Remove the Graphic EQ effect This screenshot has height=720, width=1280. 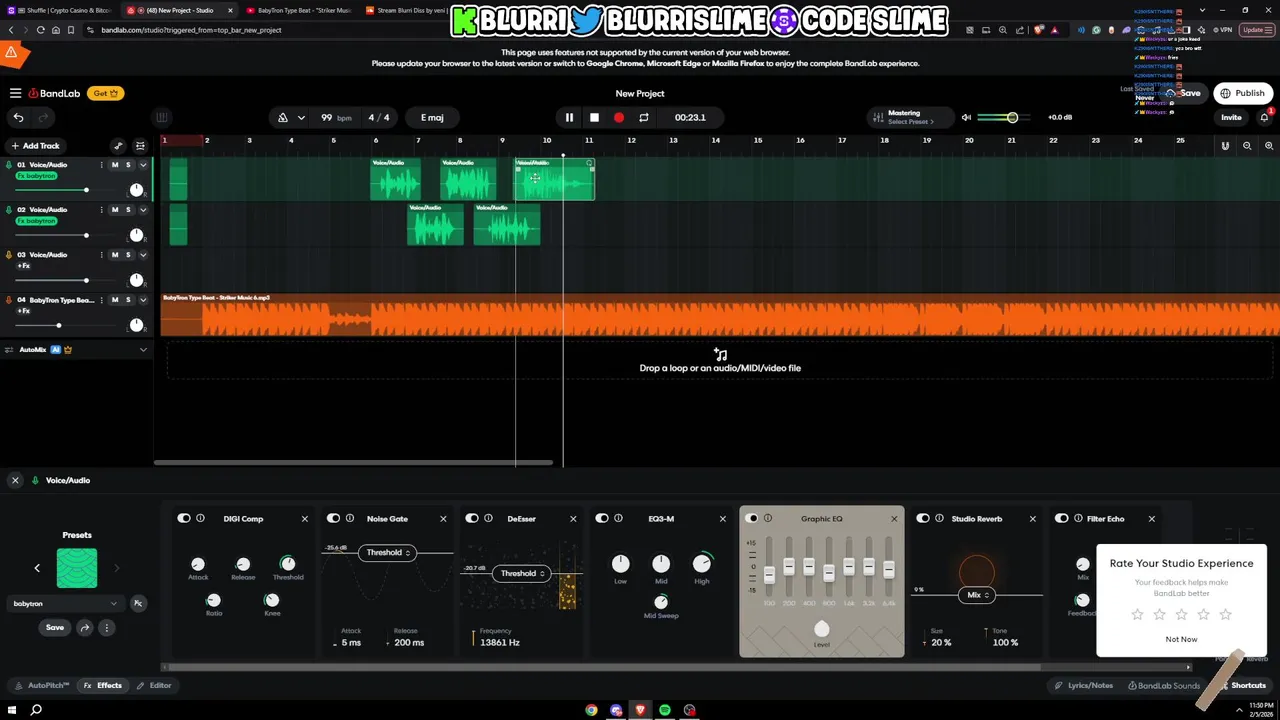click(894, 519)
